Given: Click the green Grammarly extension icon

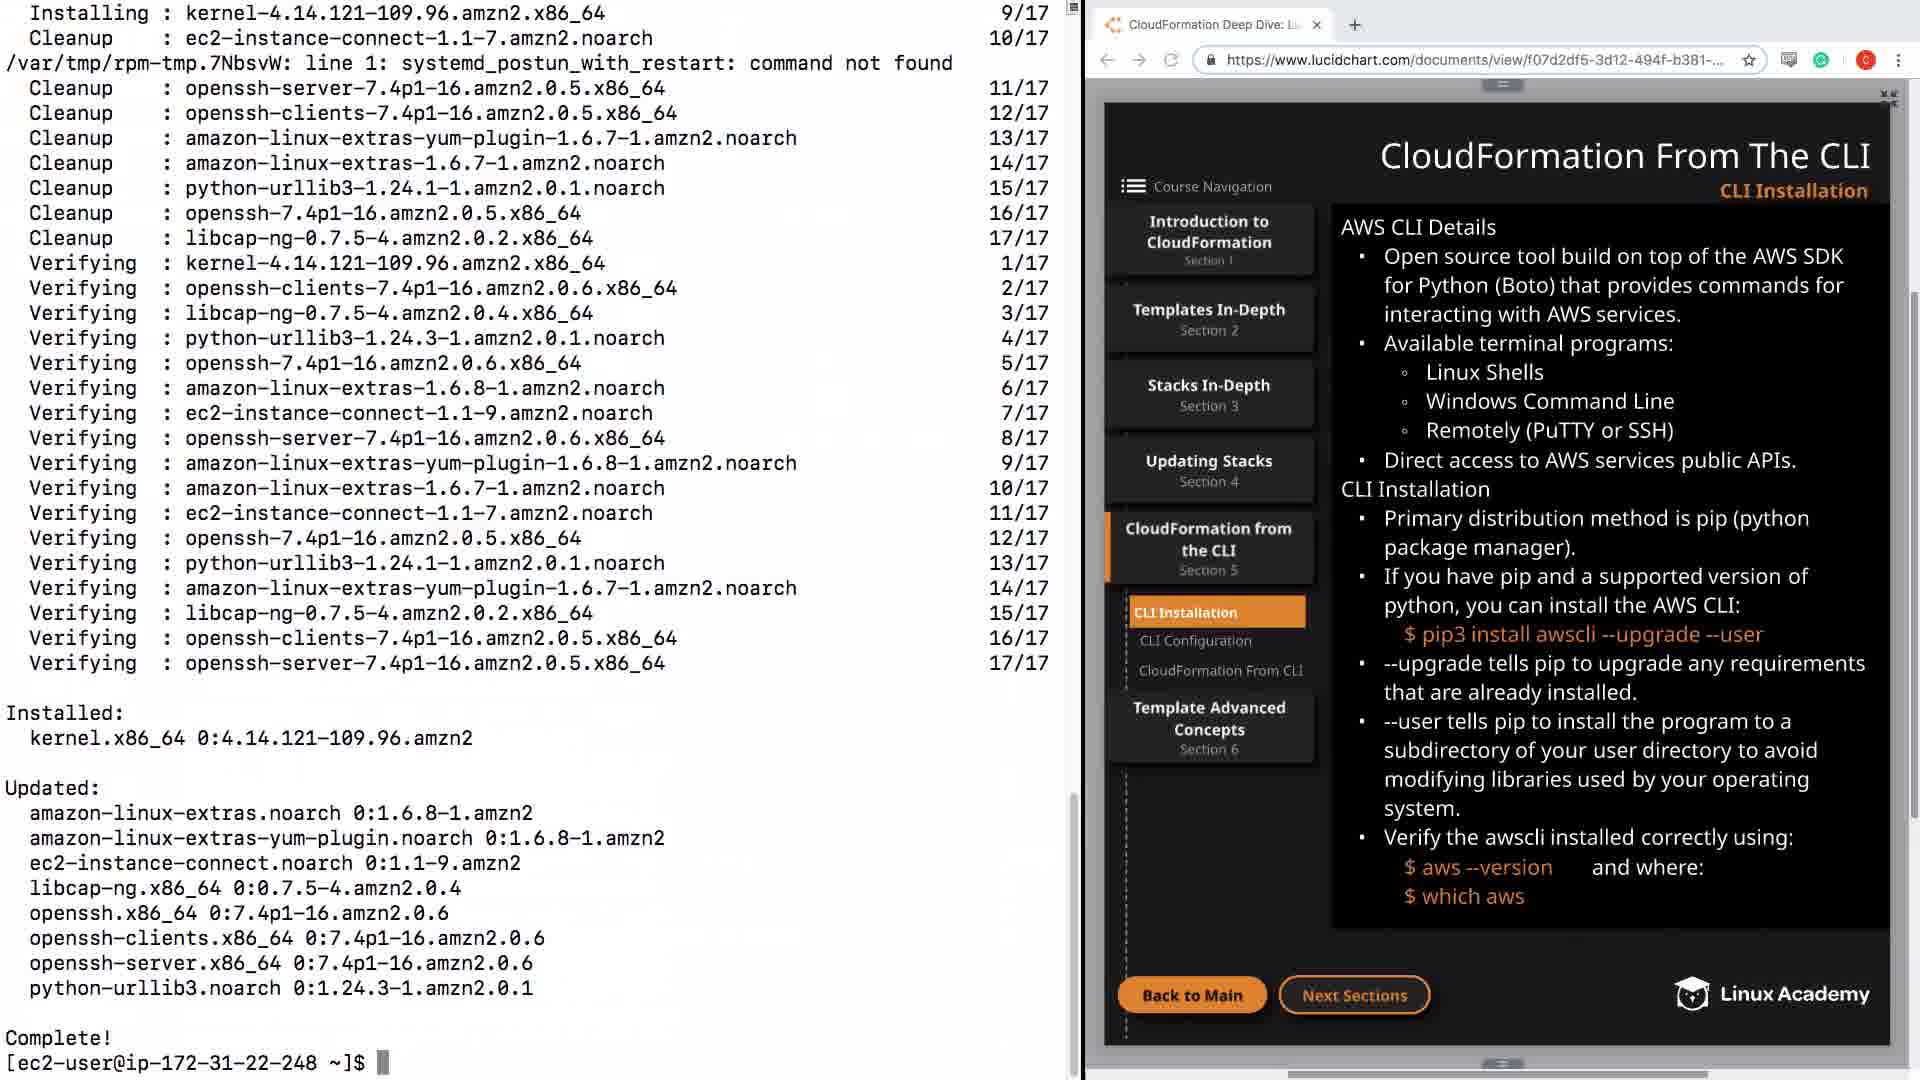Looking at the screenshot, I should click(1821, 60).
